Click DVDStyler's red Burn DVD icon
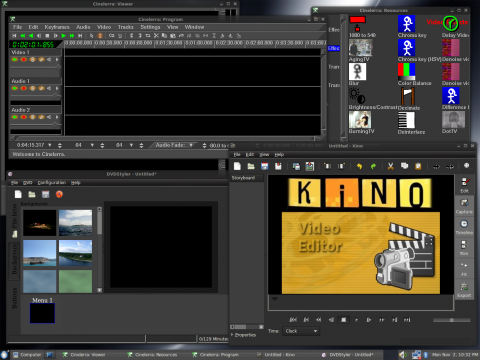 (x=59, y=194)
